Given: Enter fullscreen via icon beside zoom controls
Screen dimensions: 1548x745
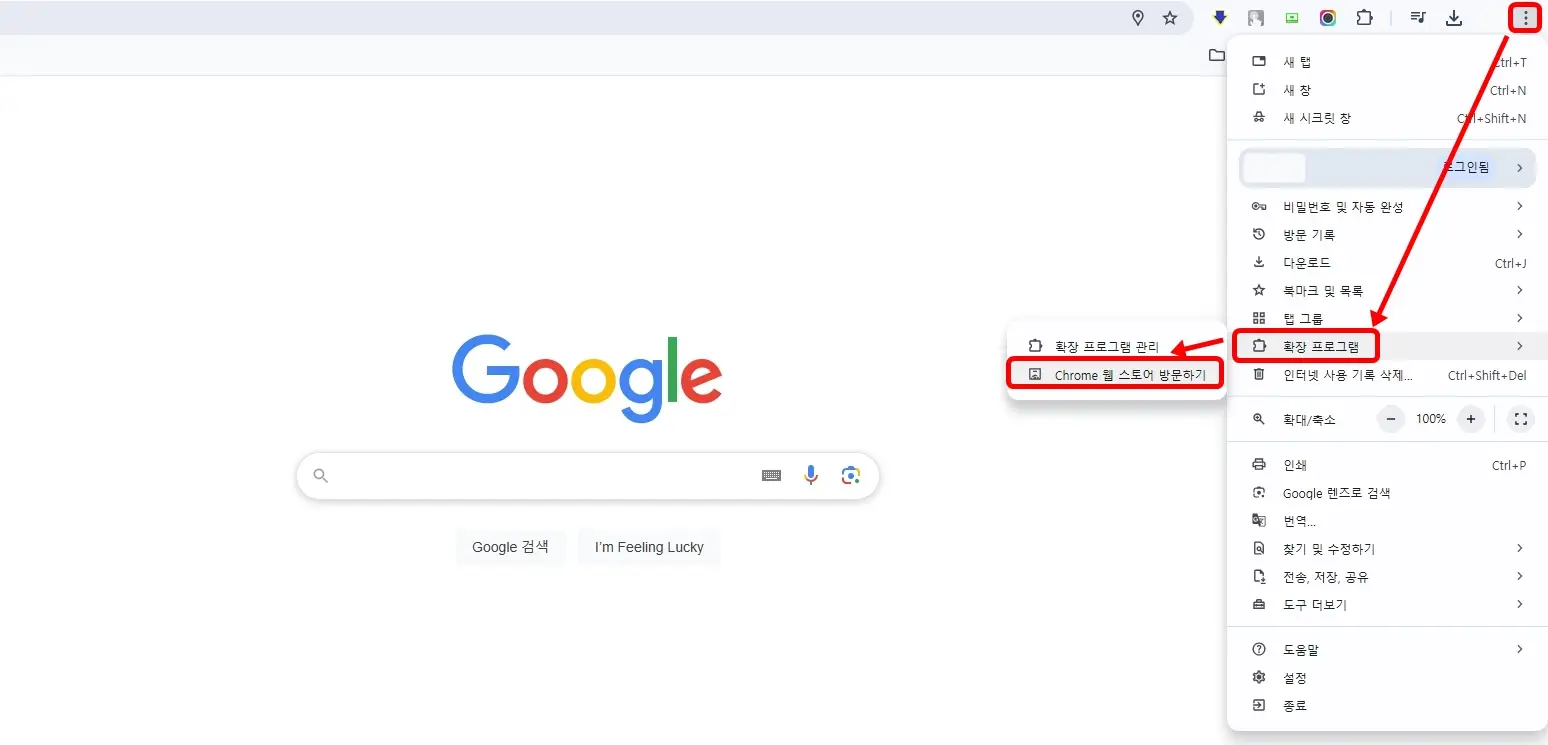Looking at the screenshot, I should (x=1520, y=419).
